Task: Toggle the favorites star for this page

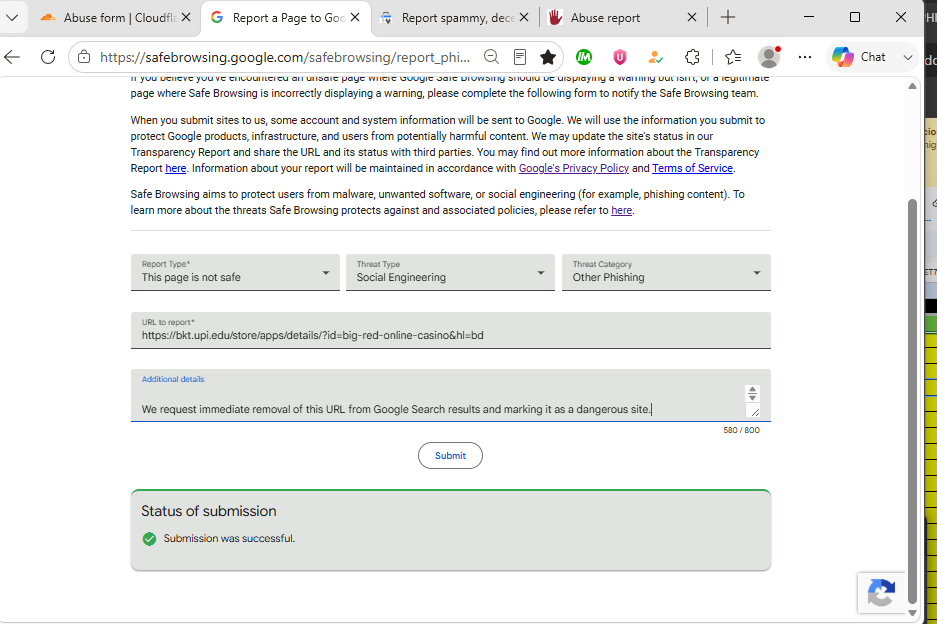Action: coord(548,57)
